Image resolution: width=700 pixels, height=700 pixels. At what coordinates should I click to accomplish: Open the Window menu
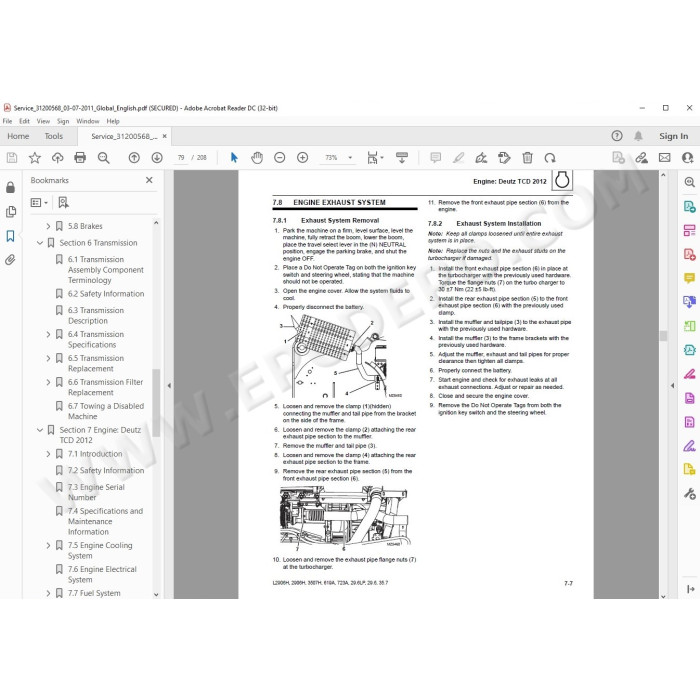pos(88,121)
